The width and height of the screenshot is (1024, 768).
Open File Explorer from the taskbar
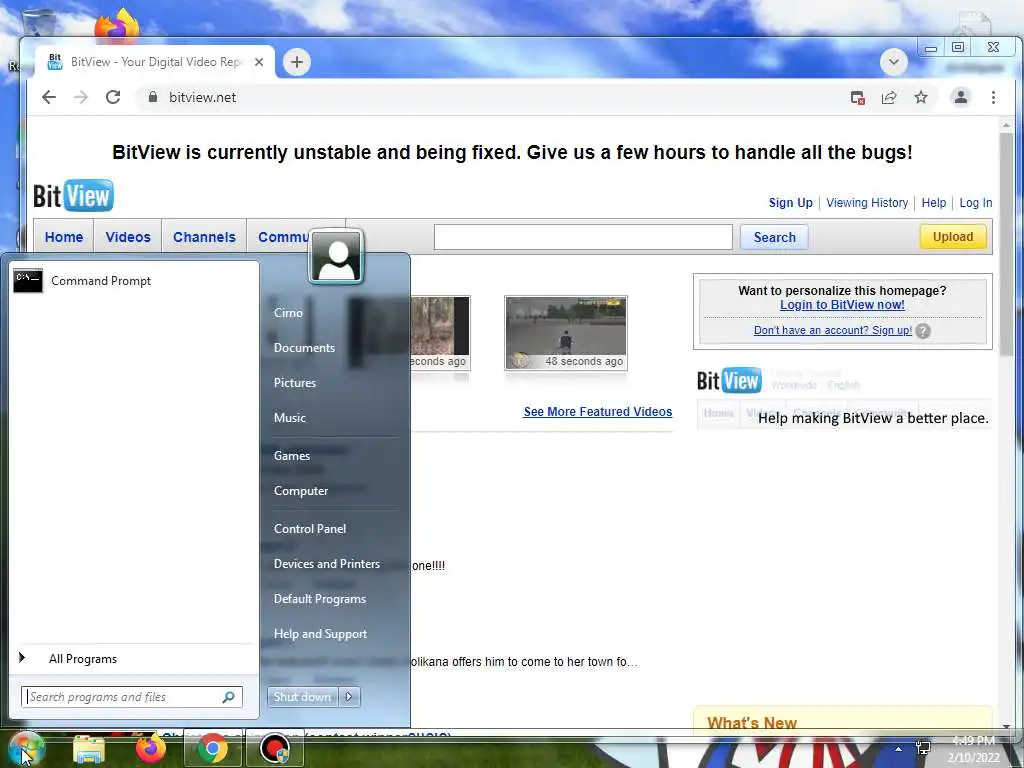point(89,749)
